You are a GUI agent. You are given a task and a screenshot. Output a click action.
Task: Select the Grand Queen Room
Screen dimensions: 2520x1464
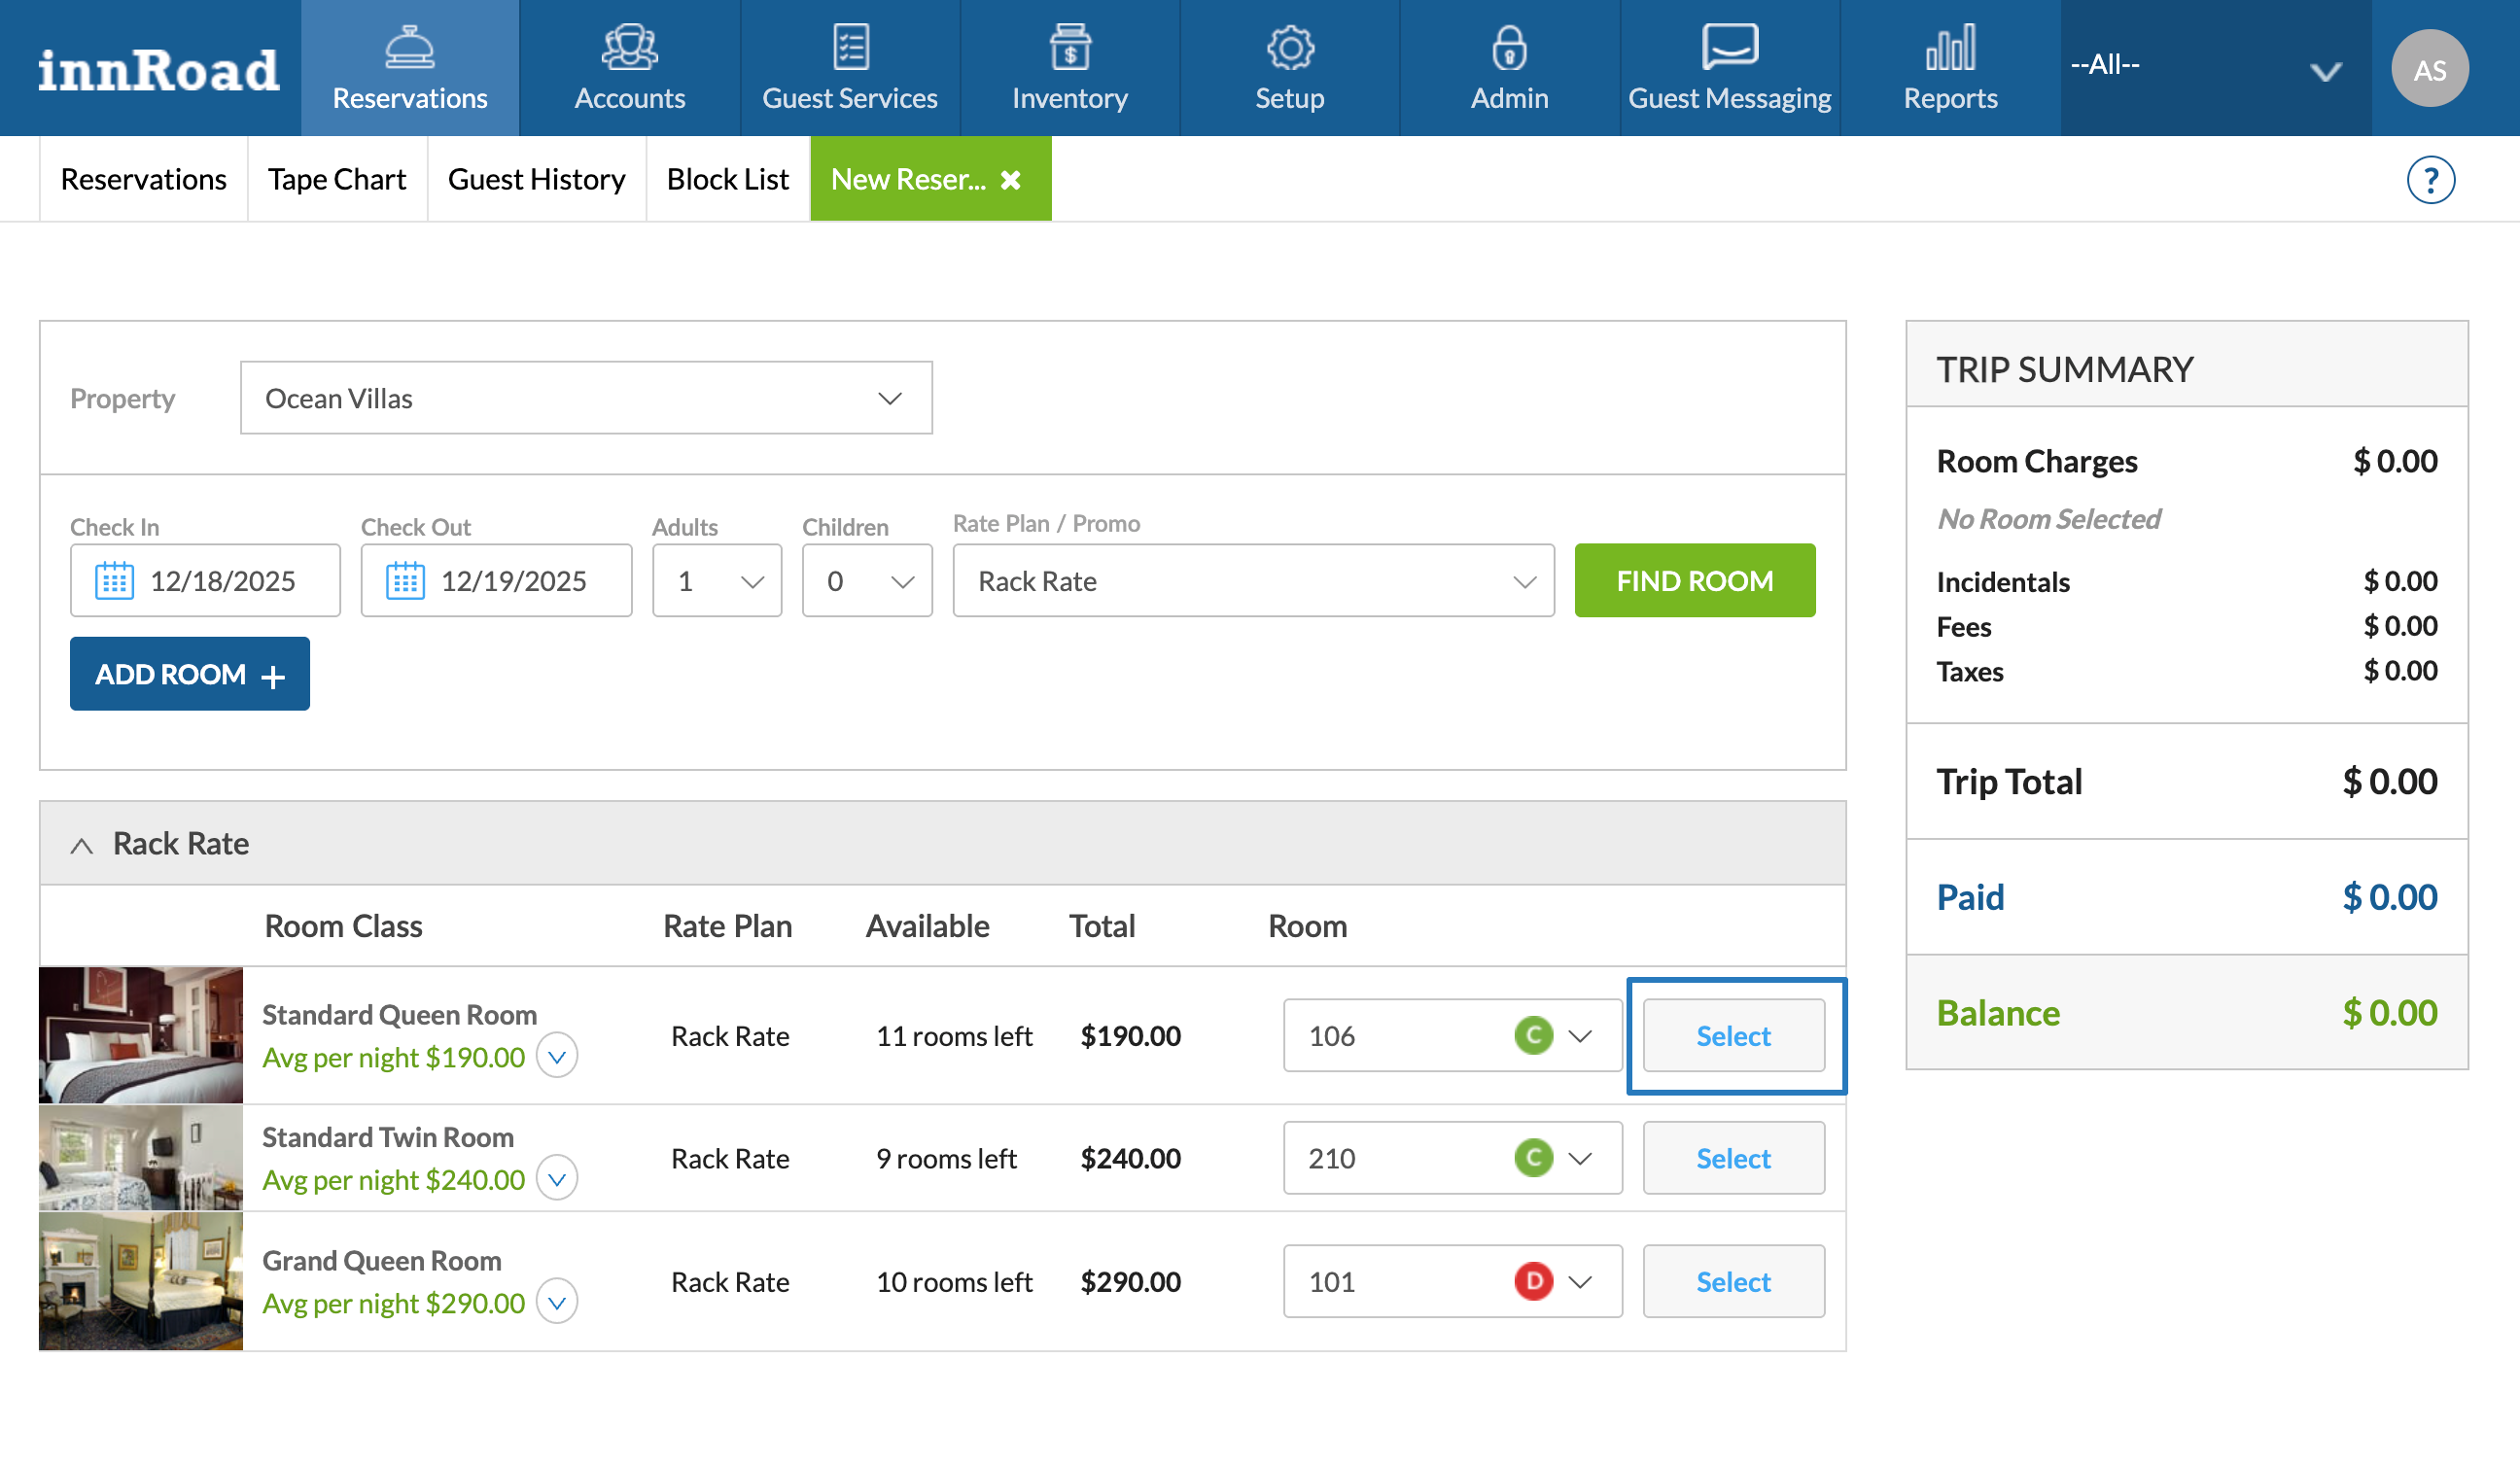(1732, 1282)
